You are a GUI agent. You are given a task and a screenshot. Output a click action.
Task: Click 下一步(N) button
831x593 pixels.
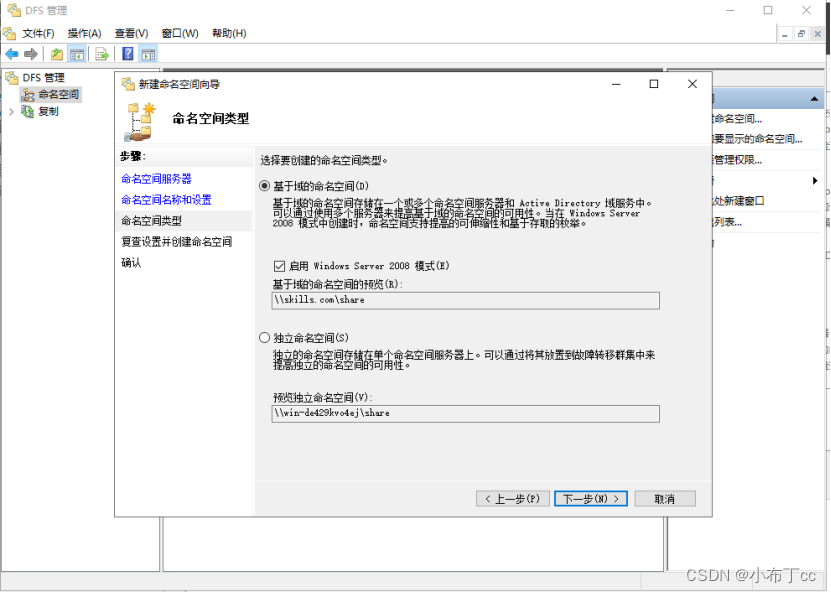click(591, 499)
